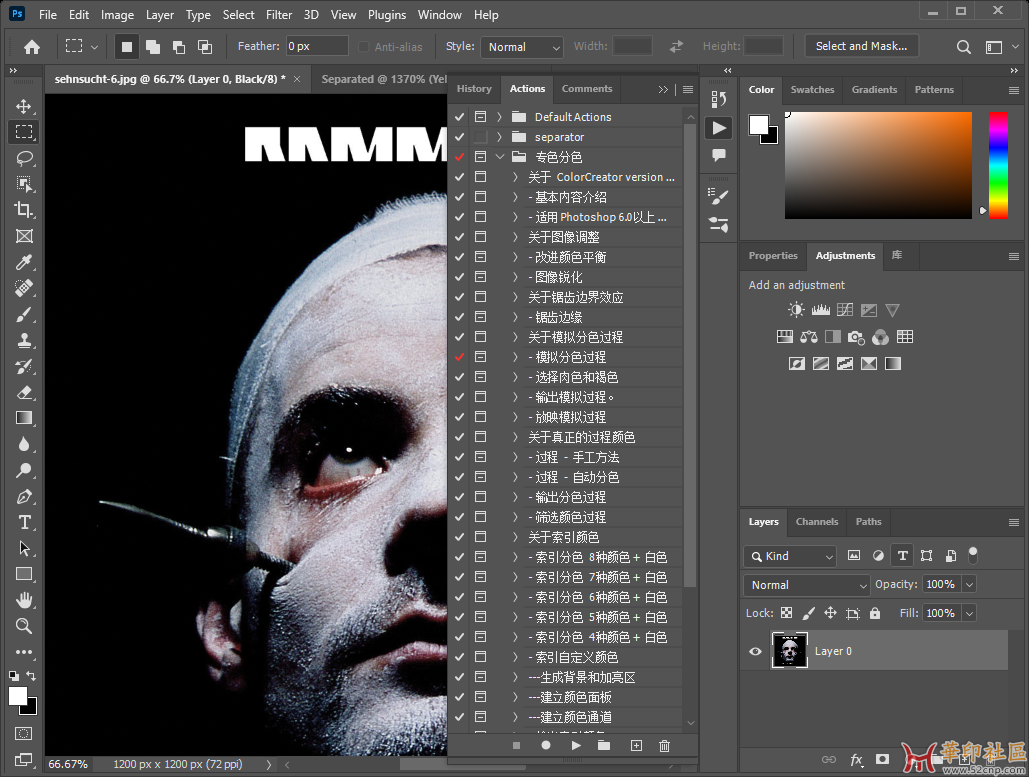
Task: Delete the action with the trash icon
Action: (665, 746)
